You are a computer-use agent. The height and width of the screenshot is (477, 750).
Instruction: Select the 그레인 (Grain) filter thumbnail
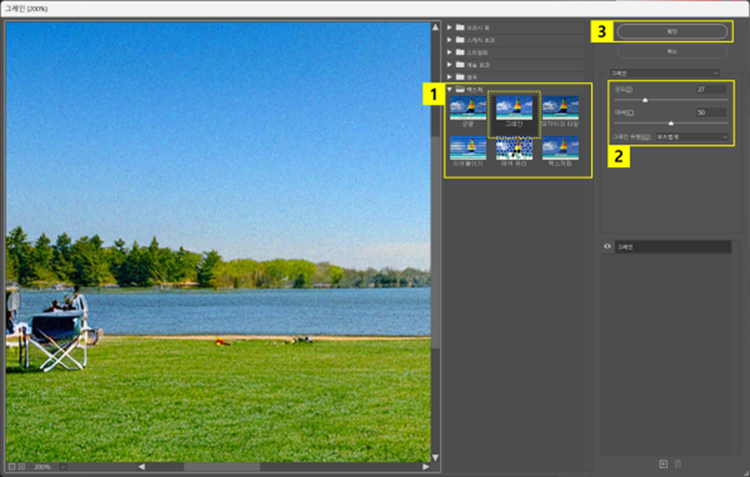514,108
